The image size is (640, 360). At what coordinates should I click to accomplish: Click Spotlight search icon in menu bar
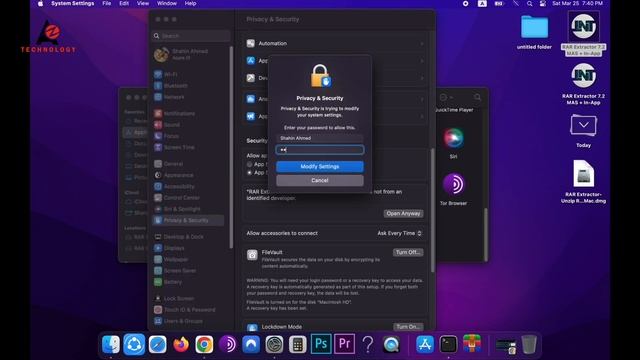pos(529,3)
